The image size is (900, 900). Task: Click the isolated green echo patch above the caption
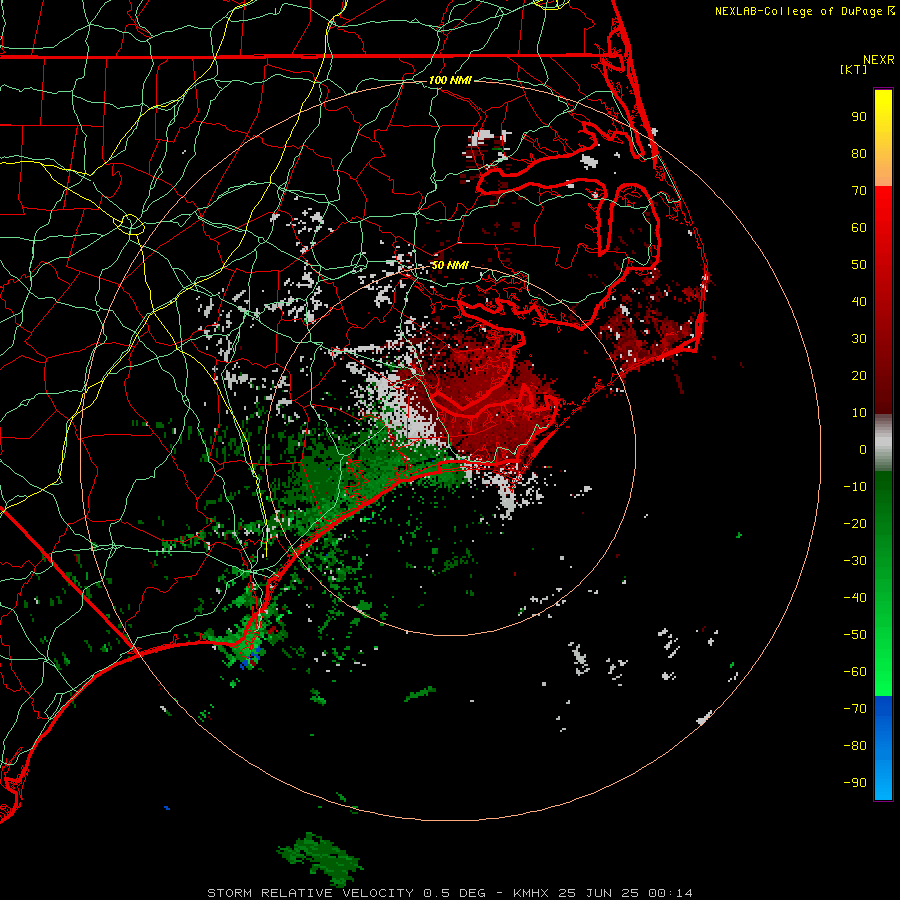(320, 858)
